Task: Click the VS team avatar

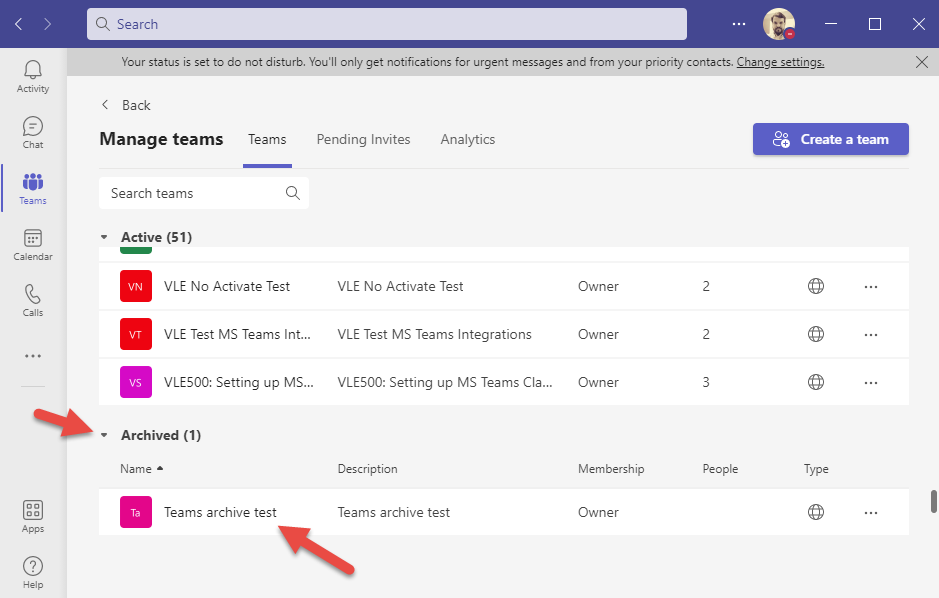Action: [136, 382]
